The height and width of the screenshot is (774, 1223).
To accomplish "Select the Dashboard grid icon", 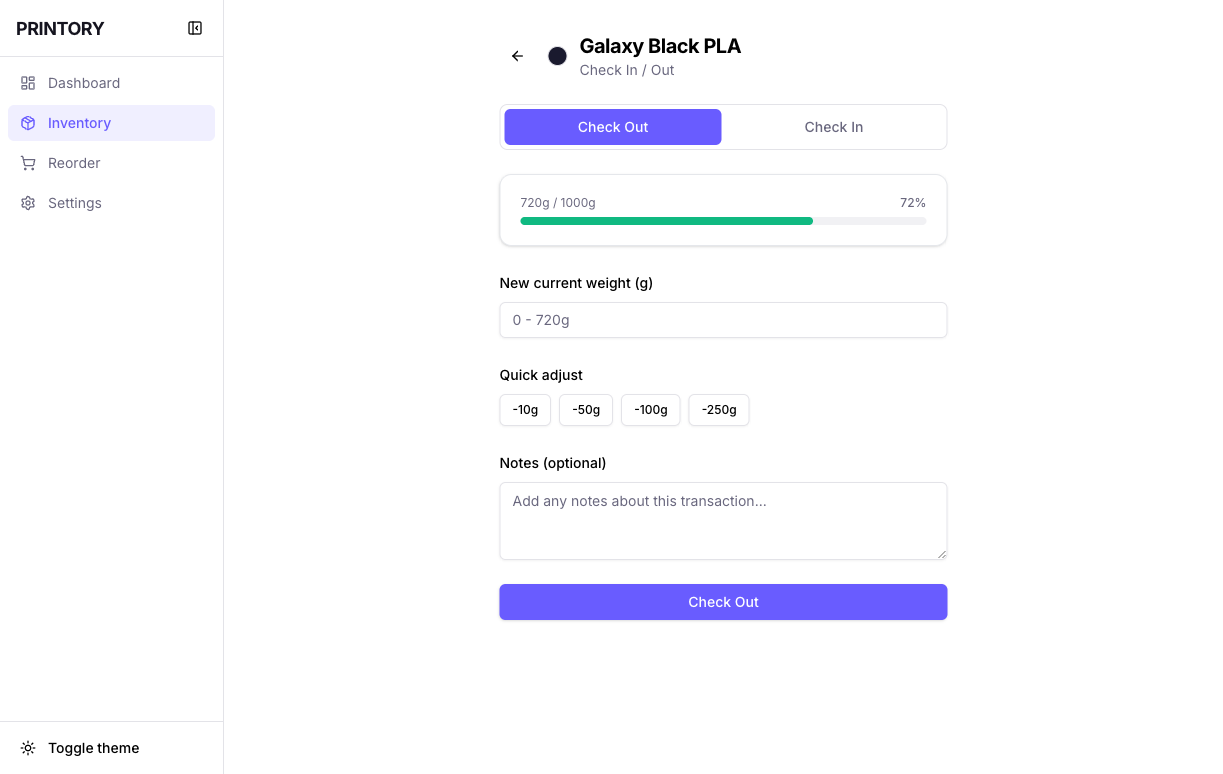I will (x=28, y=83).
